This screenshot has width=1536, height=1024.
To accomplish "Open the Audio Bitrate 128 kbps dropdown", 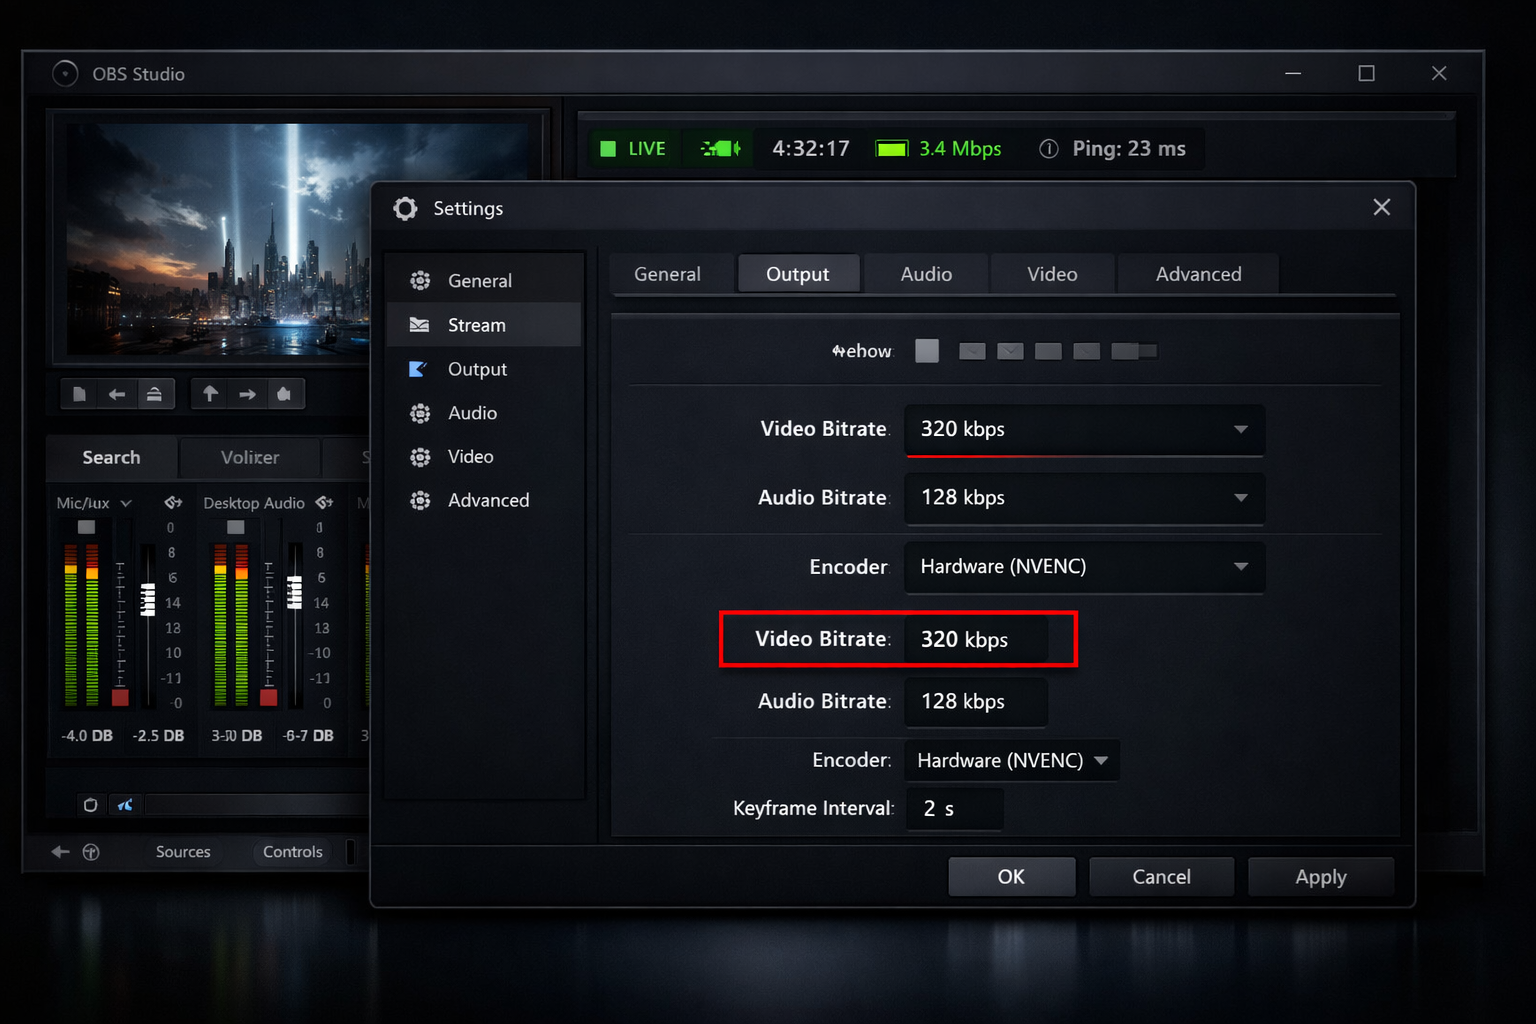I will click(x=1083, y=498).
